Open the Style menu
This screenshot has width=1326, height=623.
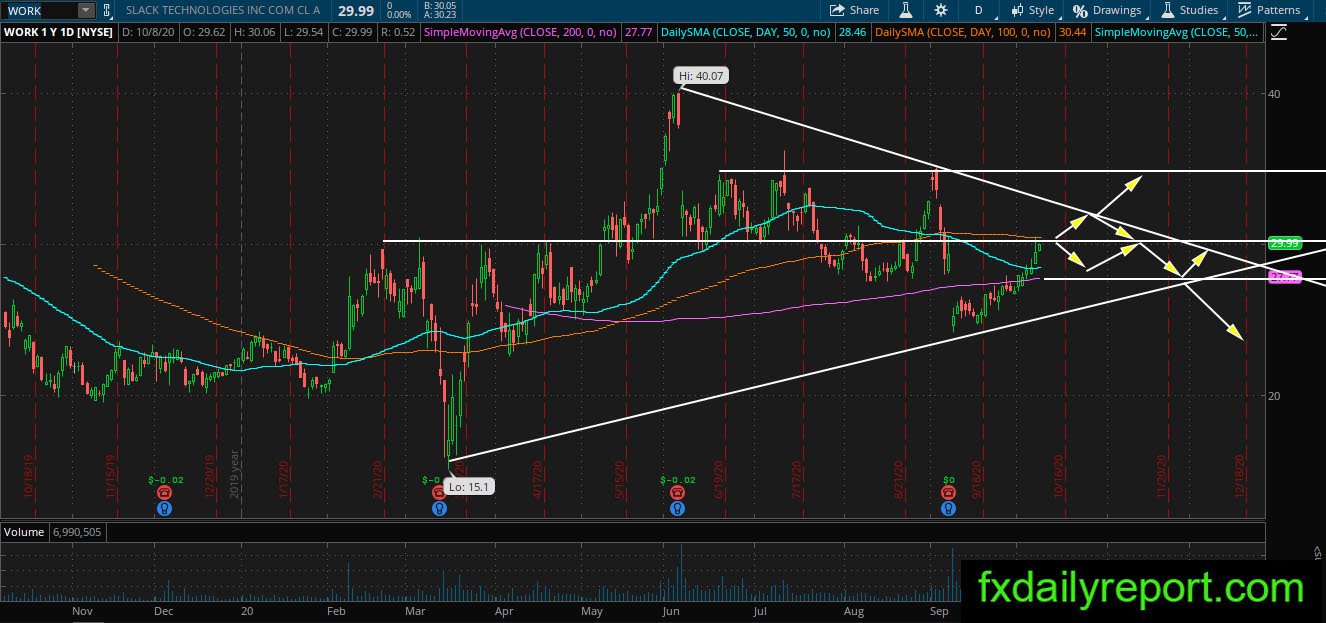[x=1032, y=10]
